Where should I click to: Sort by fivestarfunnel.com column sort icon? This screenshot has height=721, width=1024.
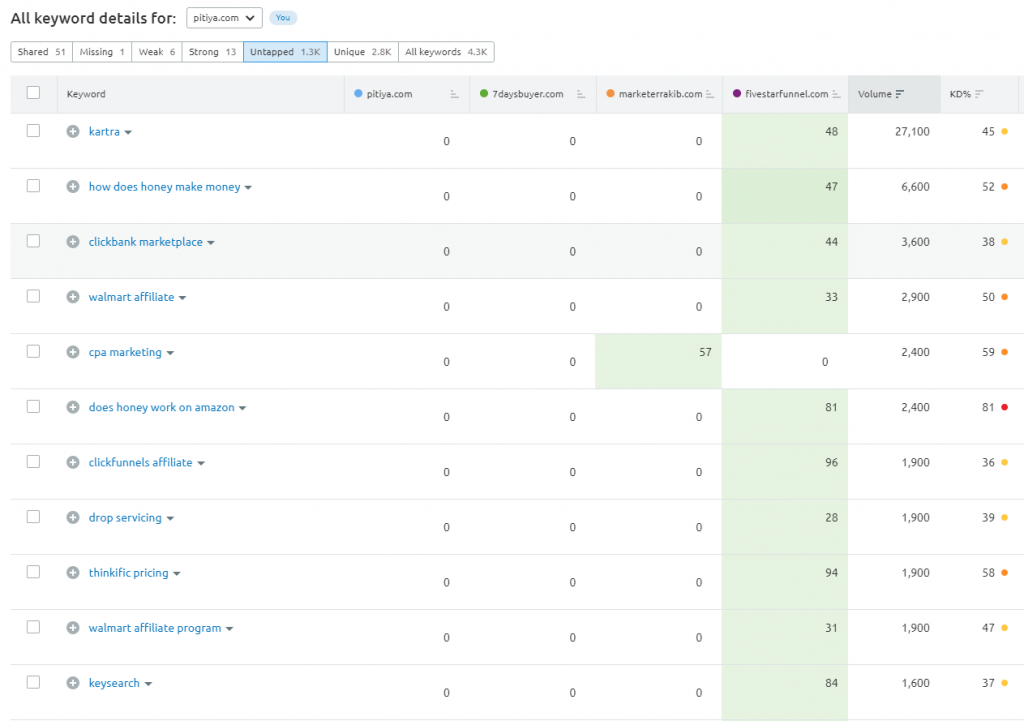coord(836,95)
